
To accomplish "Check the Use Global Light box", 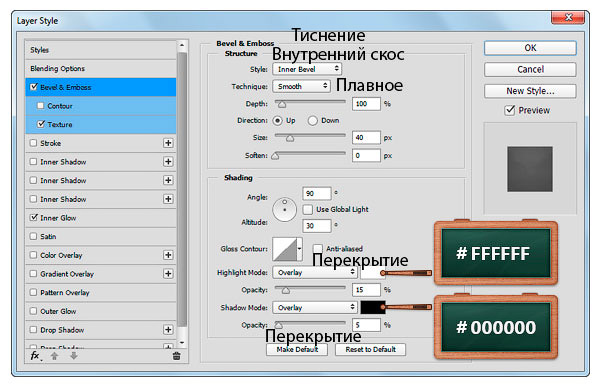I will tap(308, 209).
